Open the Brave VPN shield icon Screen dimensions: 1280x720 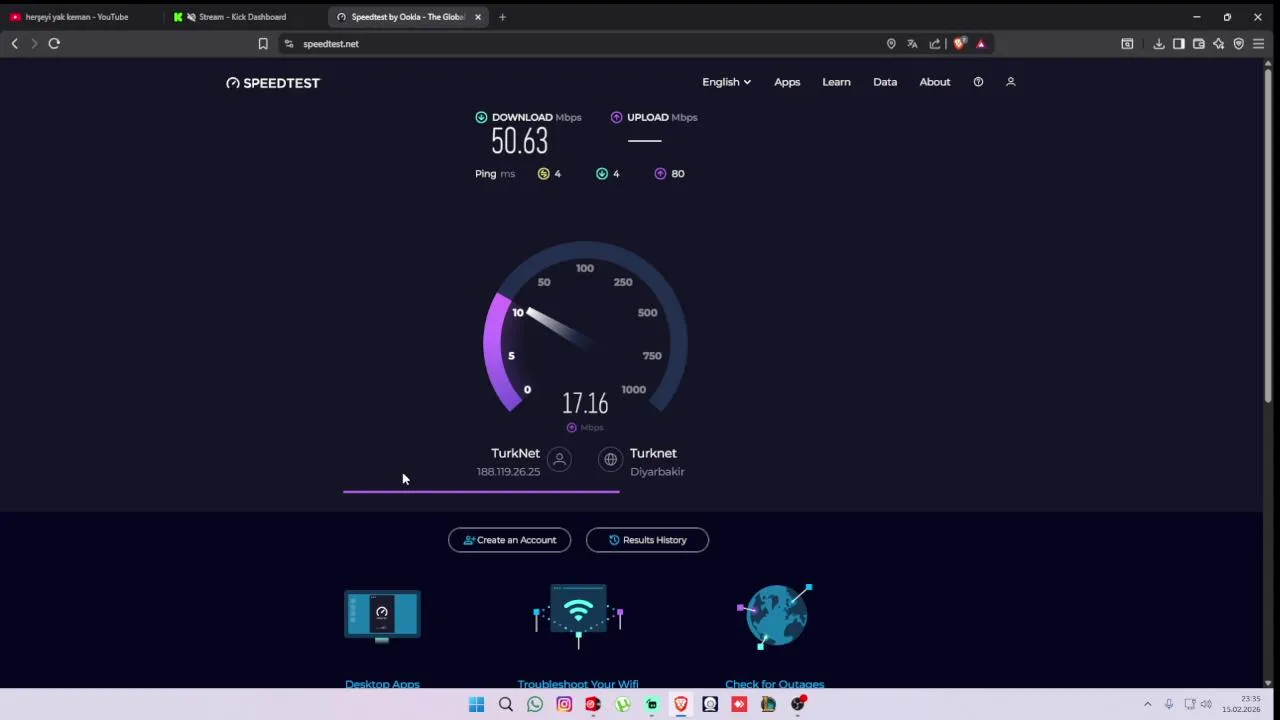1238,44
